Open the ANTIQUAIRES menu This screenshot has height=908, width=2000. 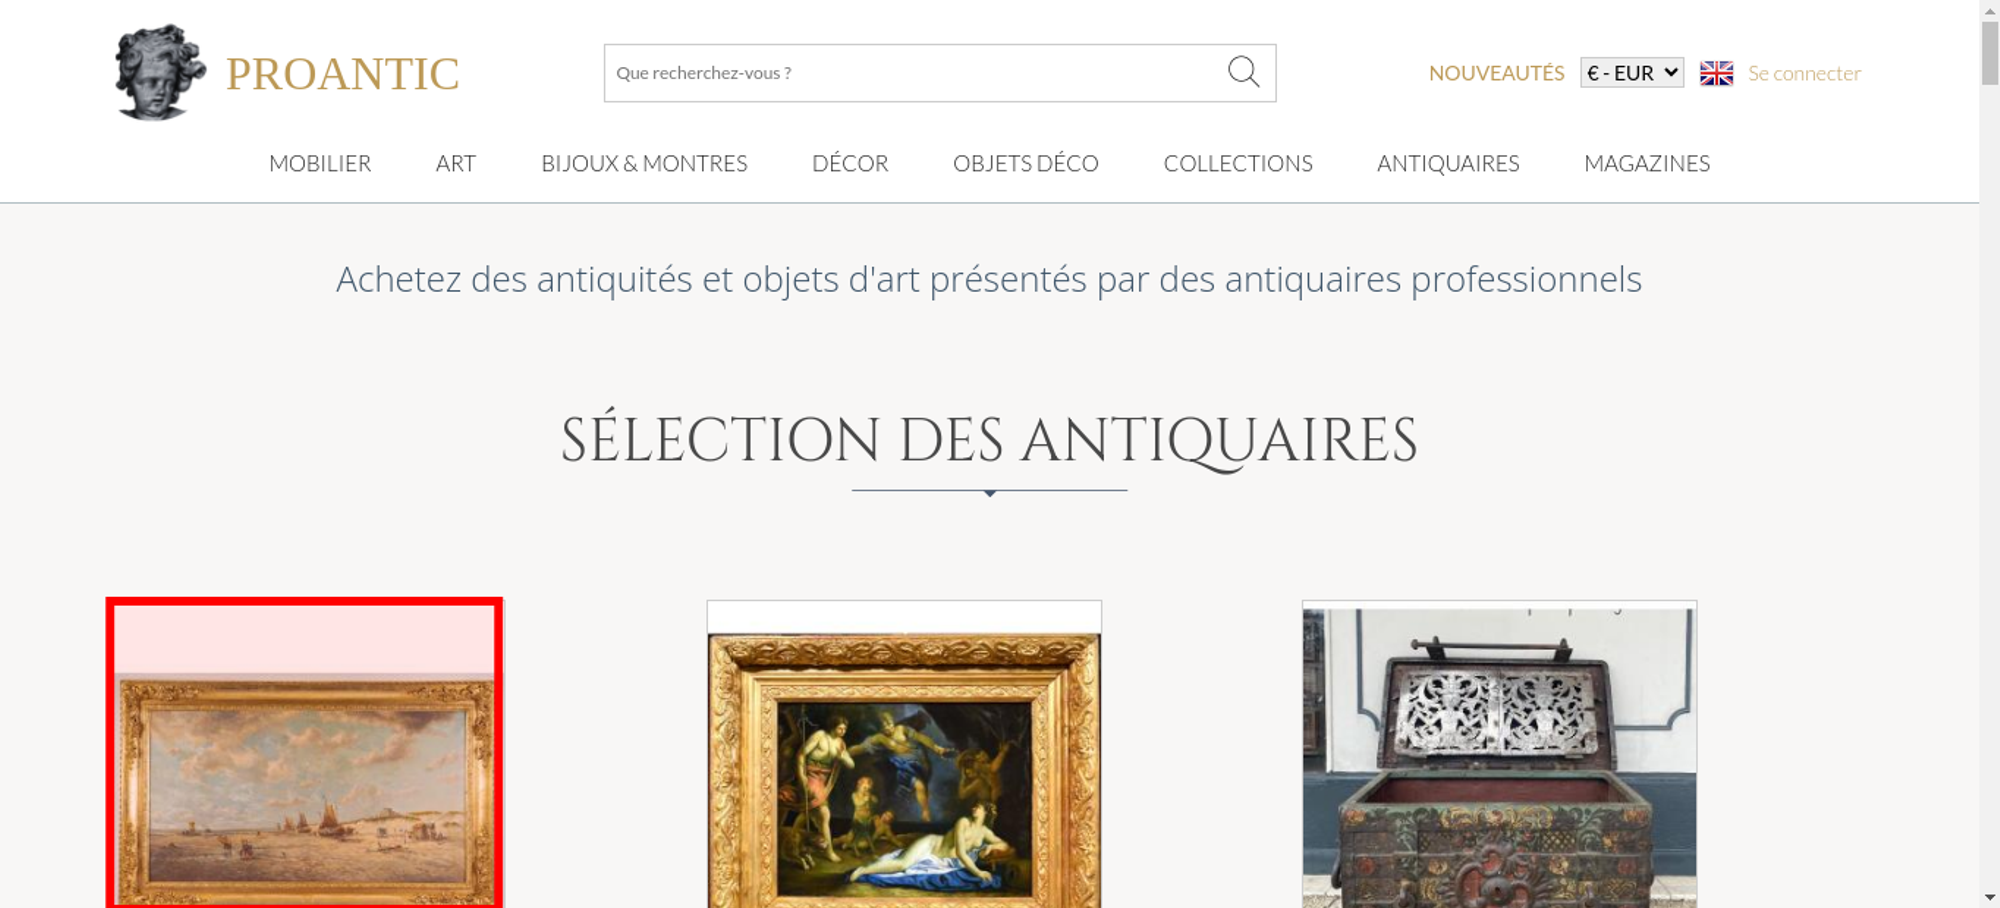tap(1448, 163)
